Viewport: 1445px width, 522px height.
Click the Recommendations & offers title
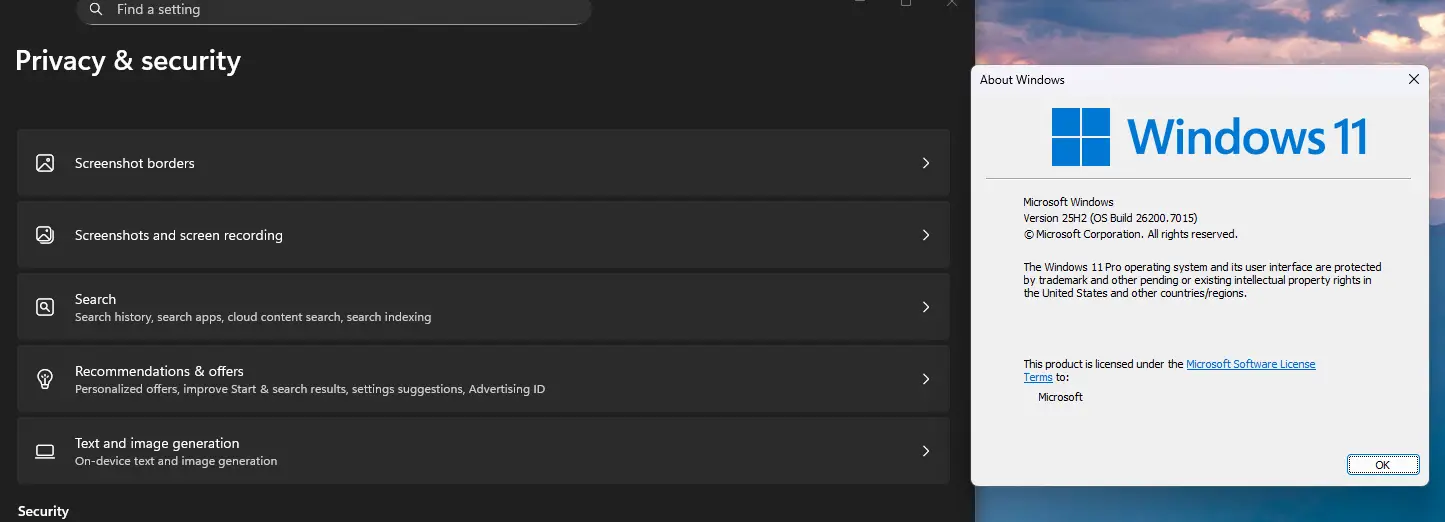[159, 371]
